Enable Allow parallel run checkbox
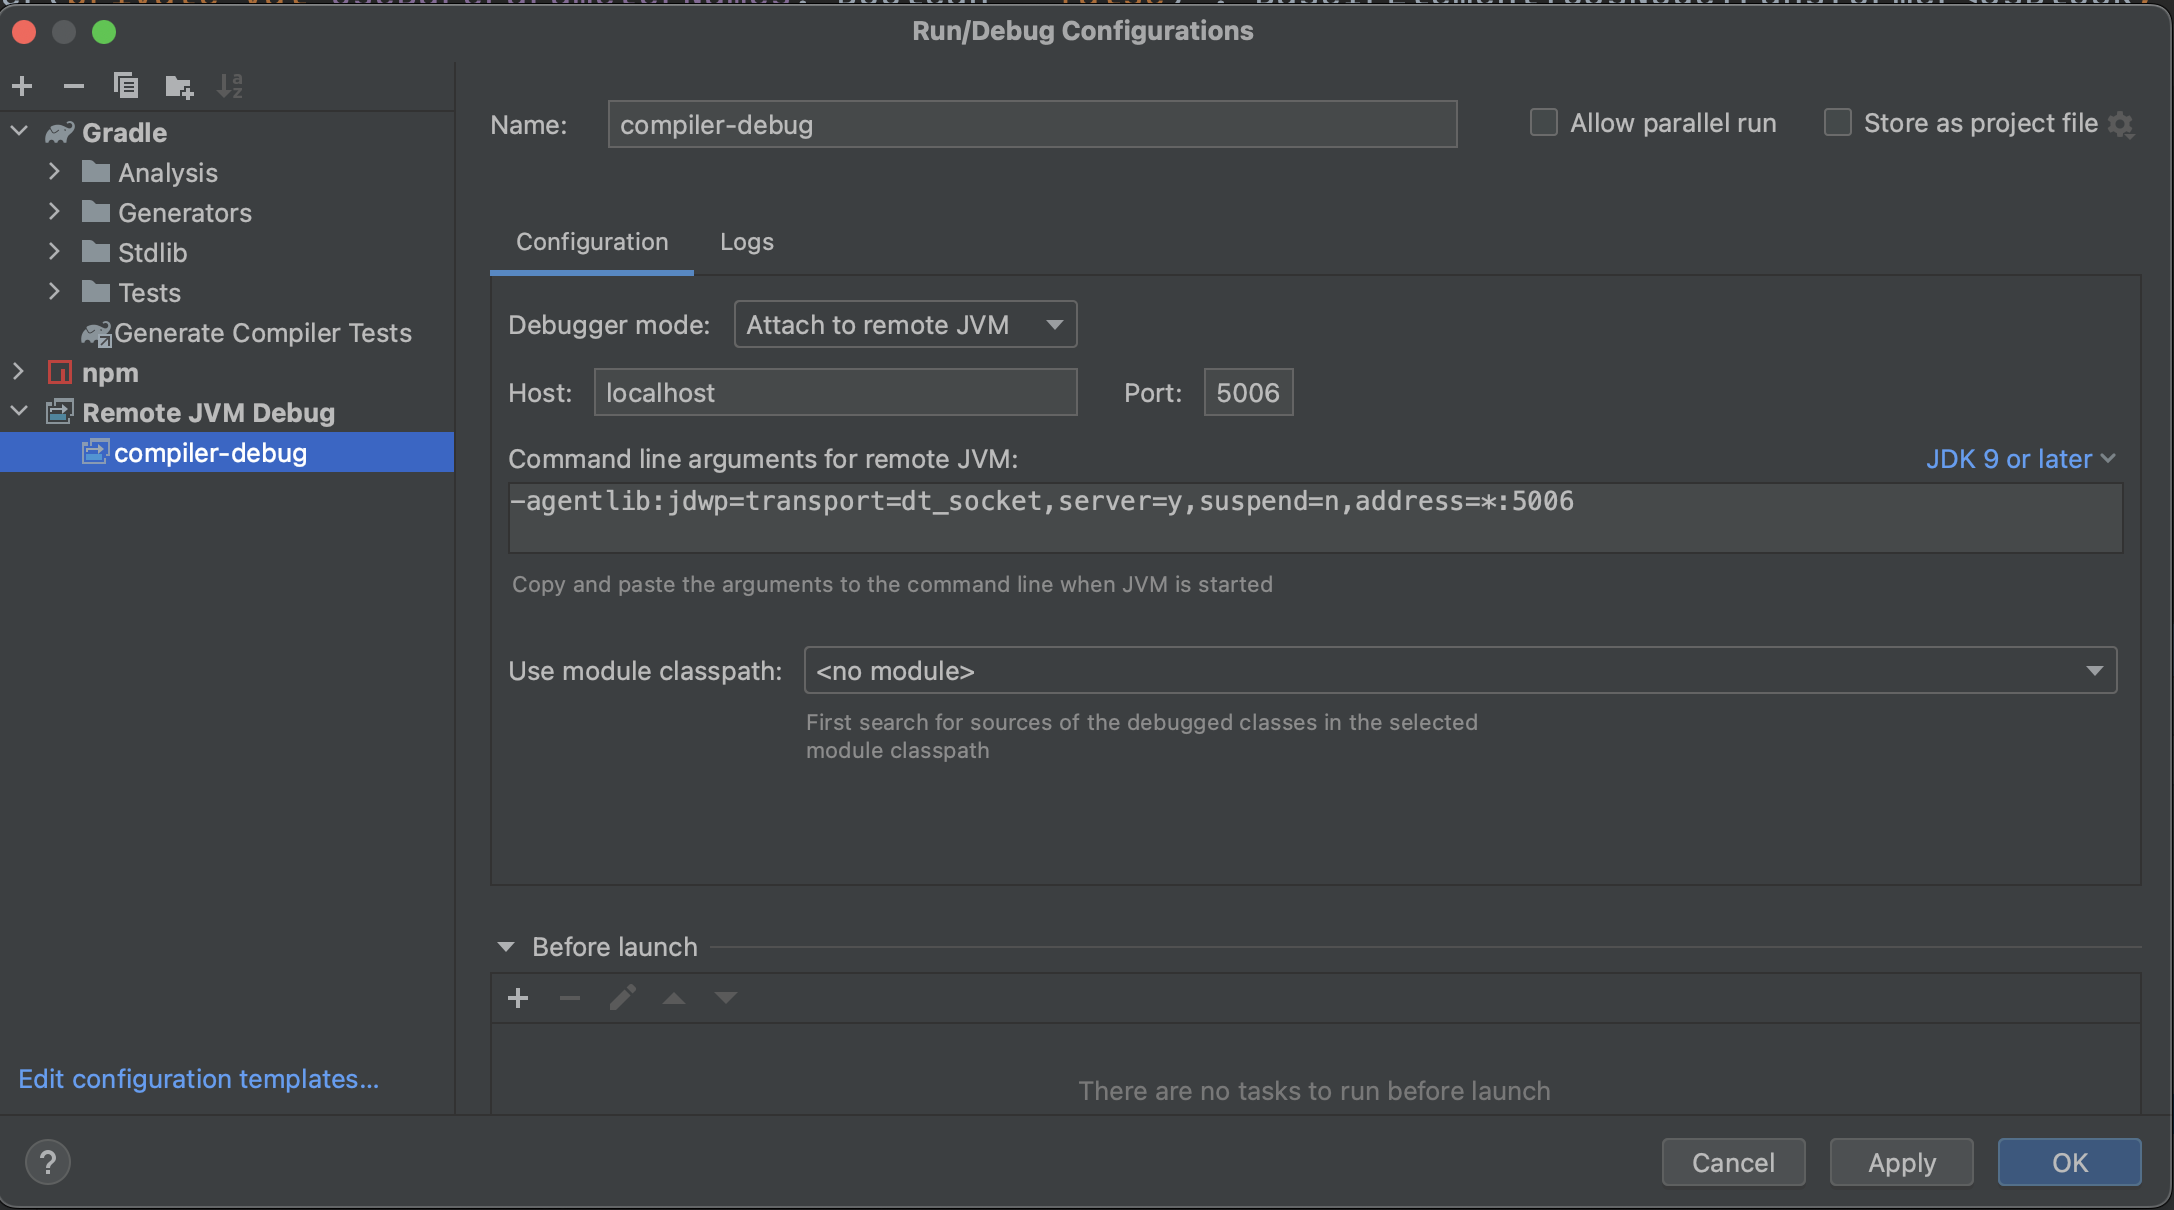The width and height of the screenshot is (2174, 1210). 1544,123
